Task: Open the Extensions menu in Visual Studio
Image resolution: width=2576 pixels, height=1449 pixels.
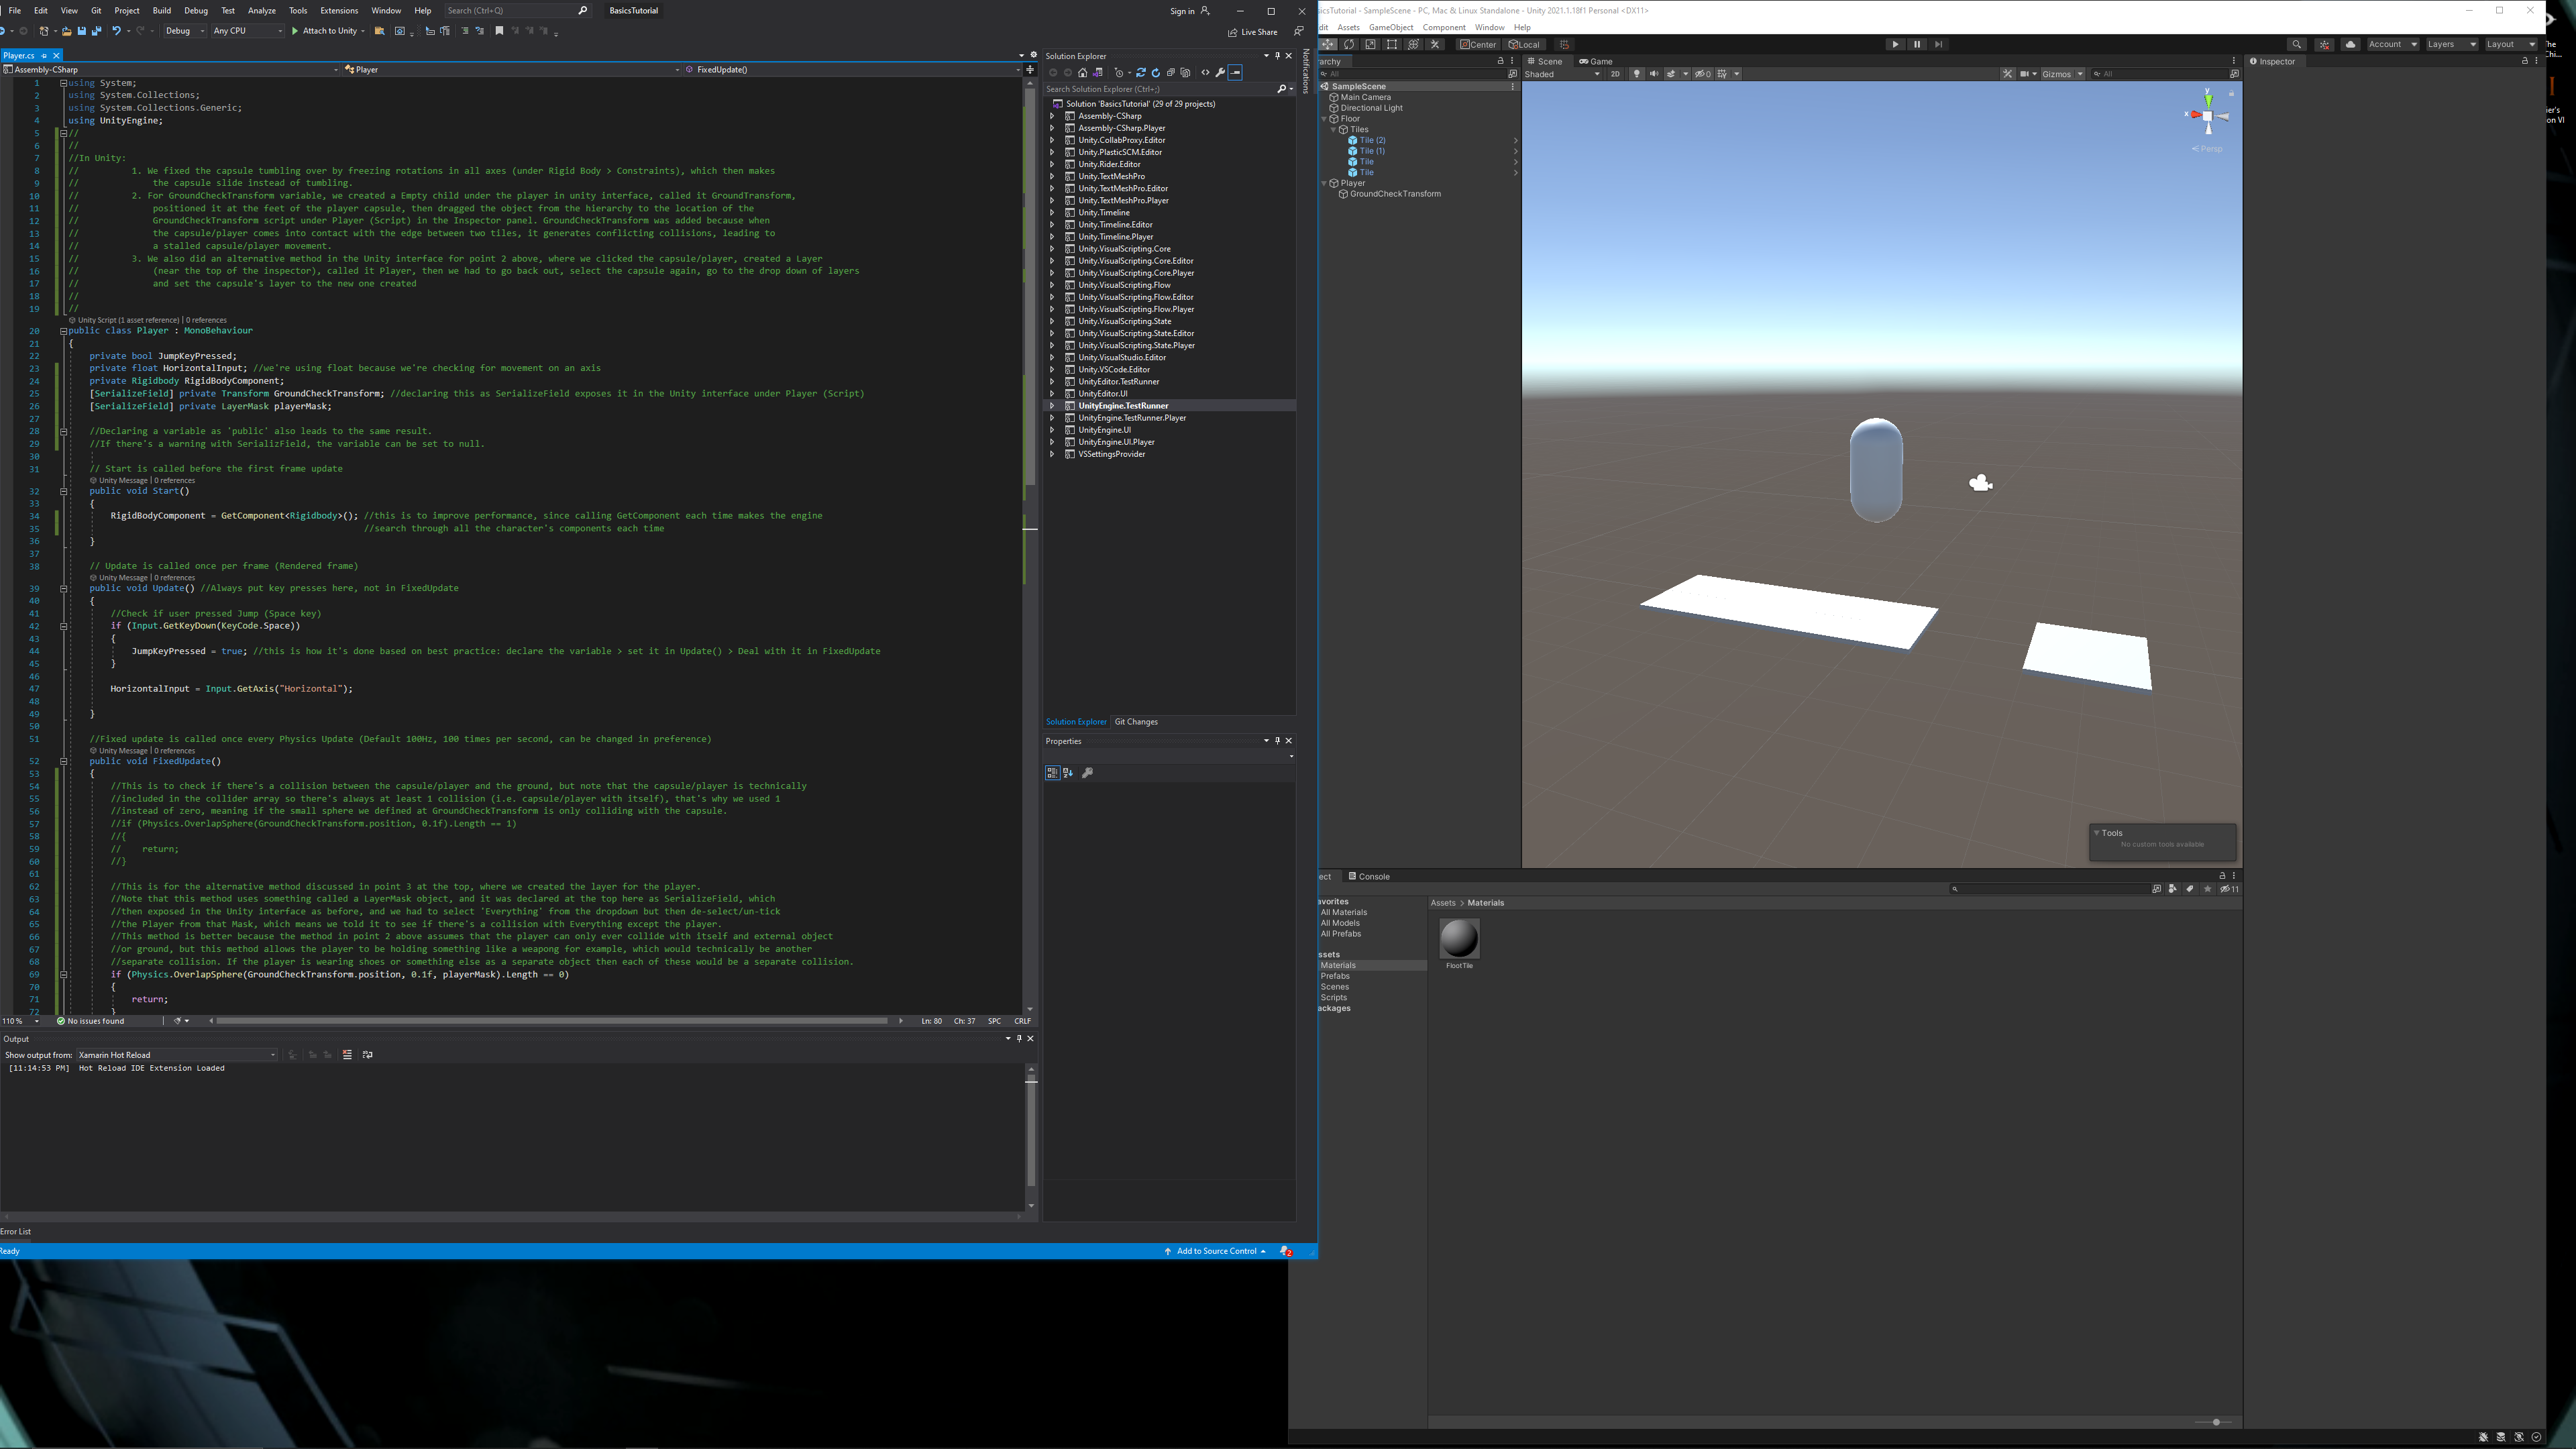Action: 339,11
